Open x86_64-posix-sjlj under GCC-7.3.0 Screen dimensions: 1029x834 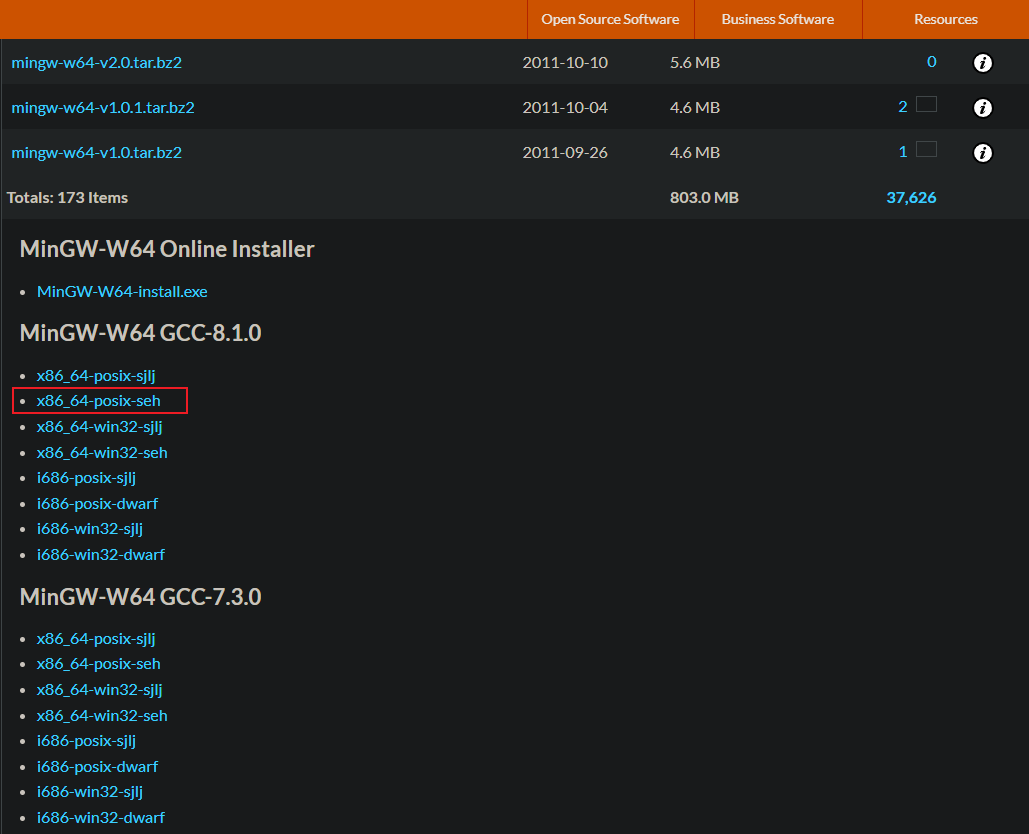[96, 638]
